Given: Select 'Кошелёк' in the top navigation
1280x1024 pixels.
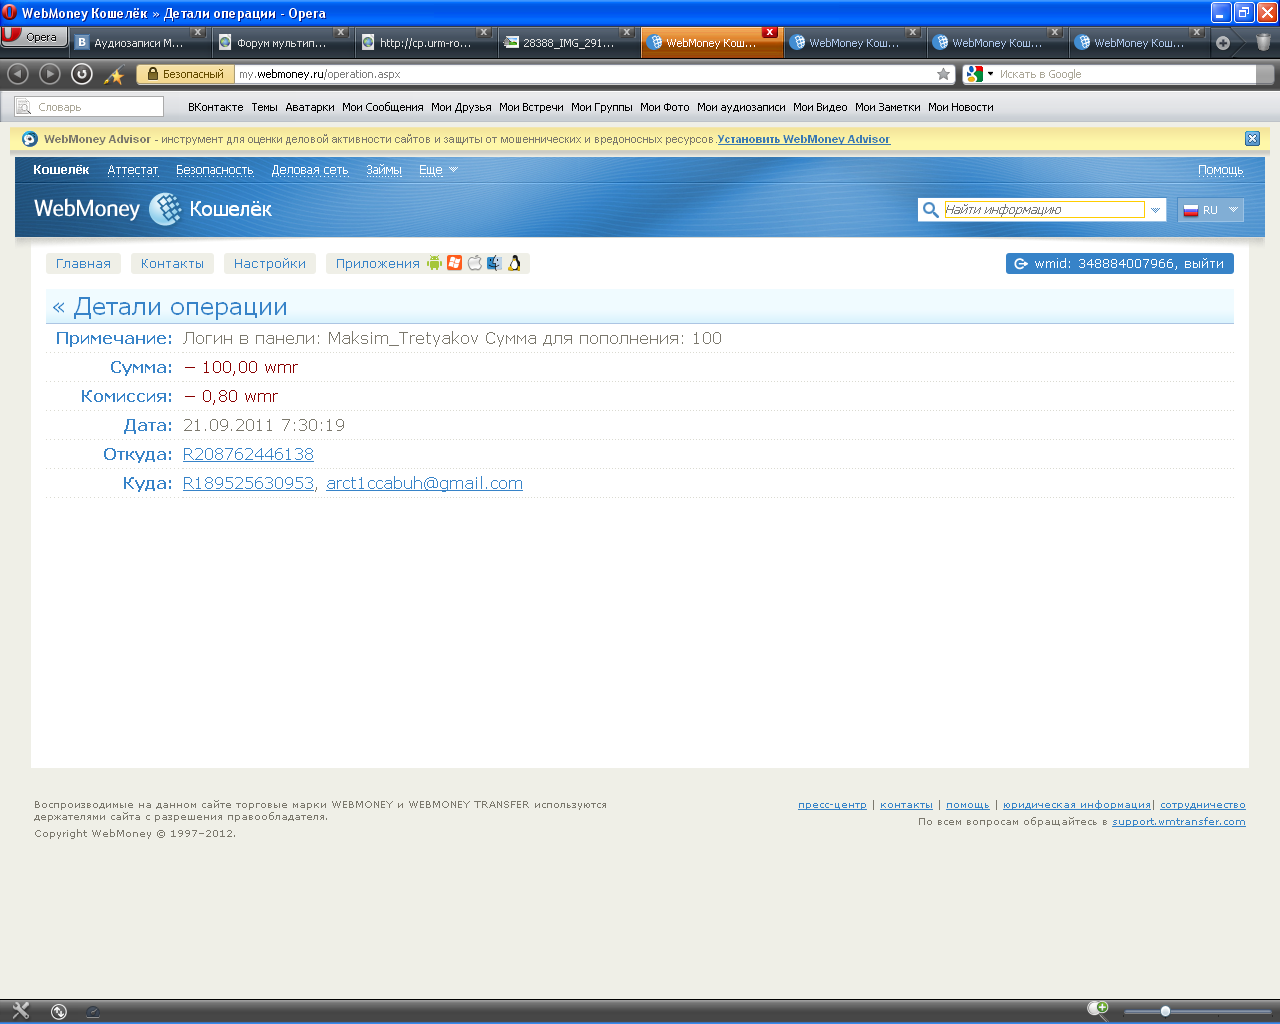Looking at the screenshot, I should click(x=61, y=170).
